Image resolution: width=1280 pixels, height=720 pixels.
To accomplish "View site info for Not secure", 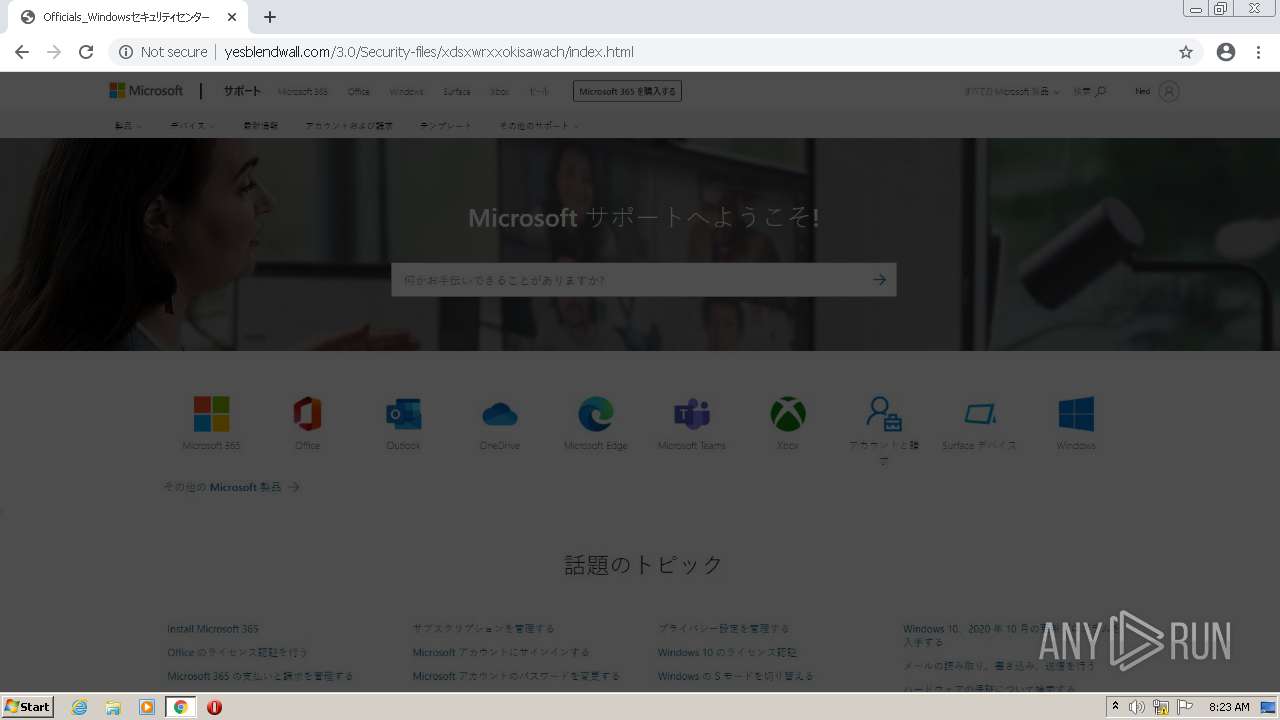I will [x=163, y=52].
